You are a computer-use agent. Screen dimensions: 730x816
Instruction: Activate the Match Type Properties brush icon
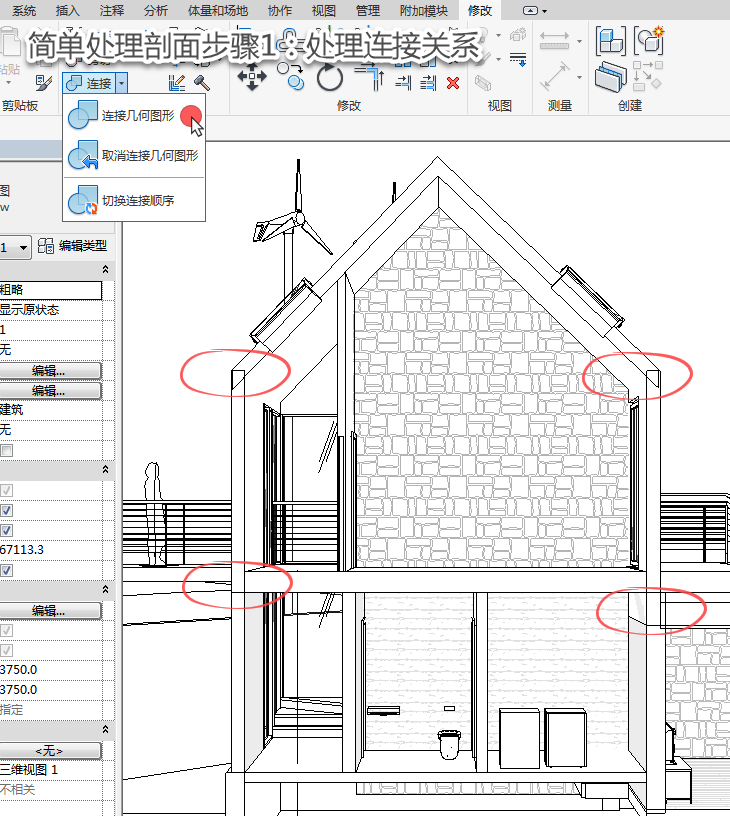tap(44, 83)
